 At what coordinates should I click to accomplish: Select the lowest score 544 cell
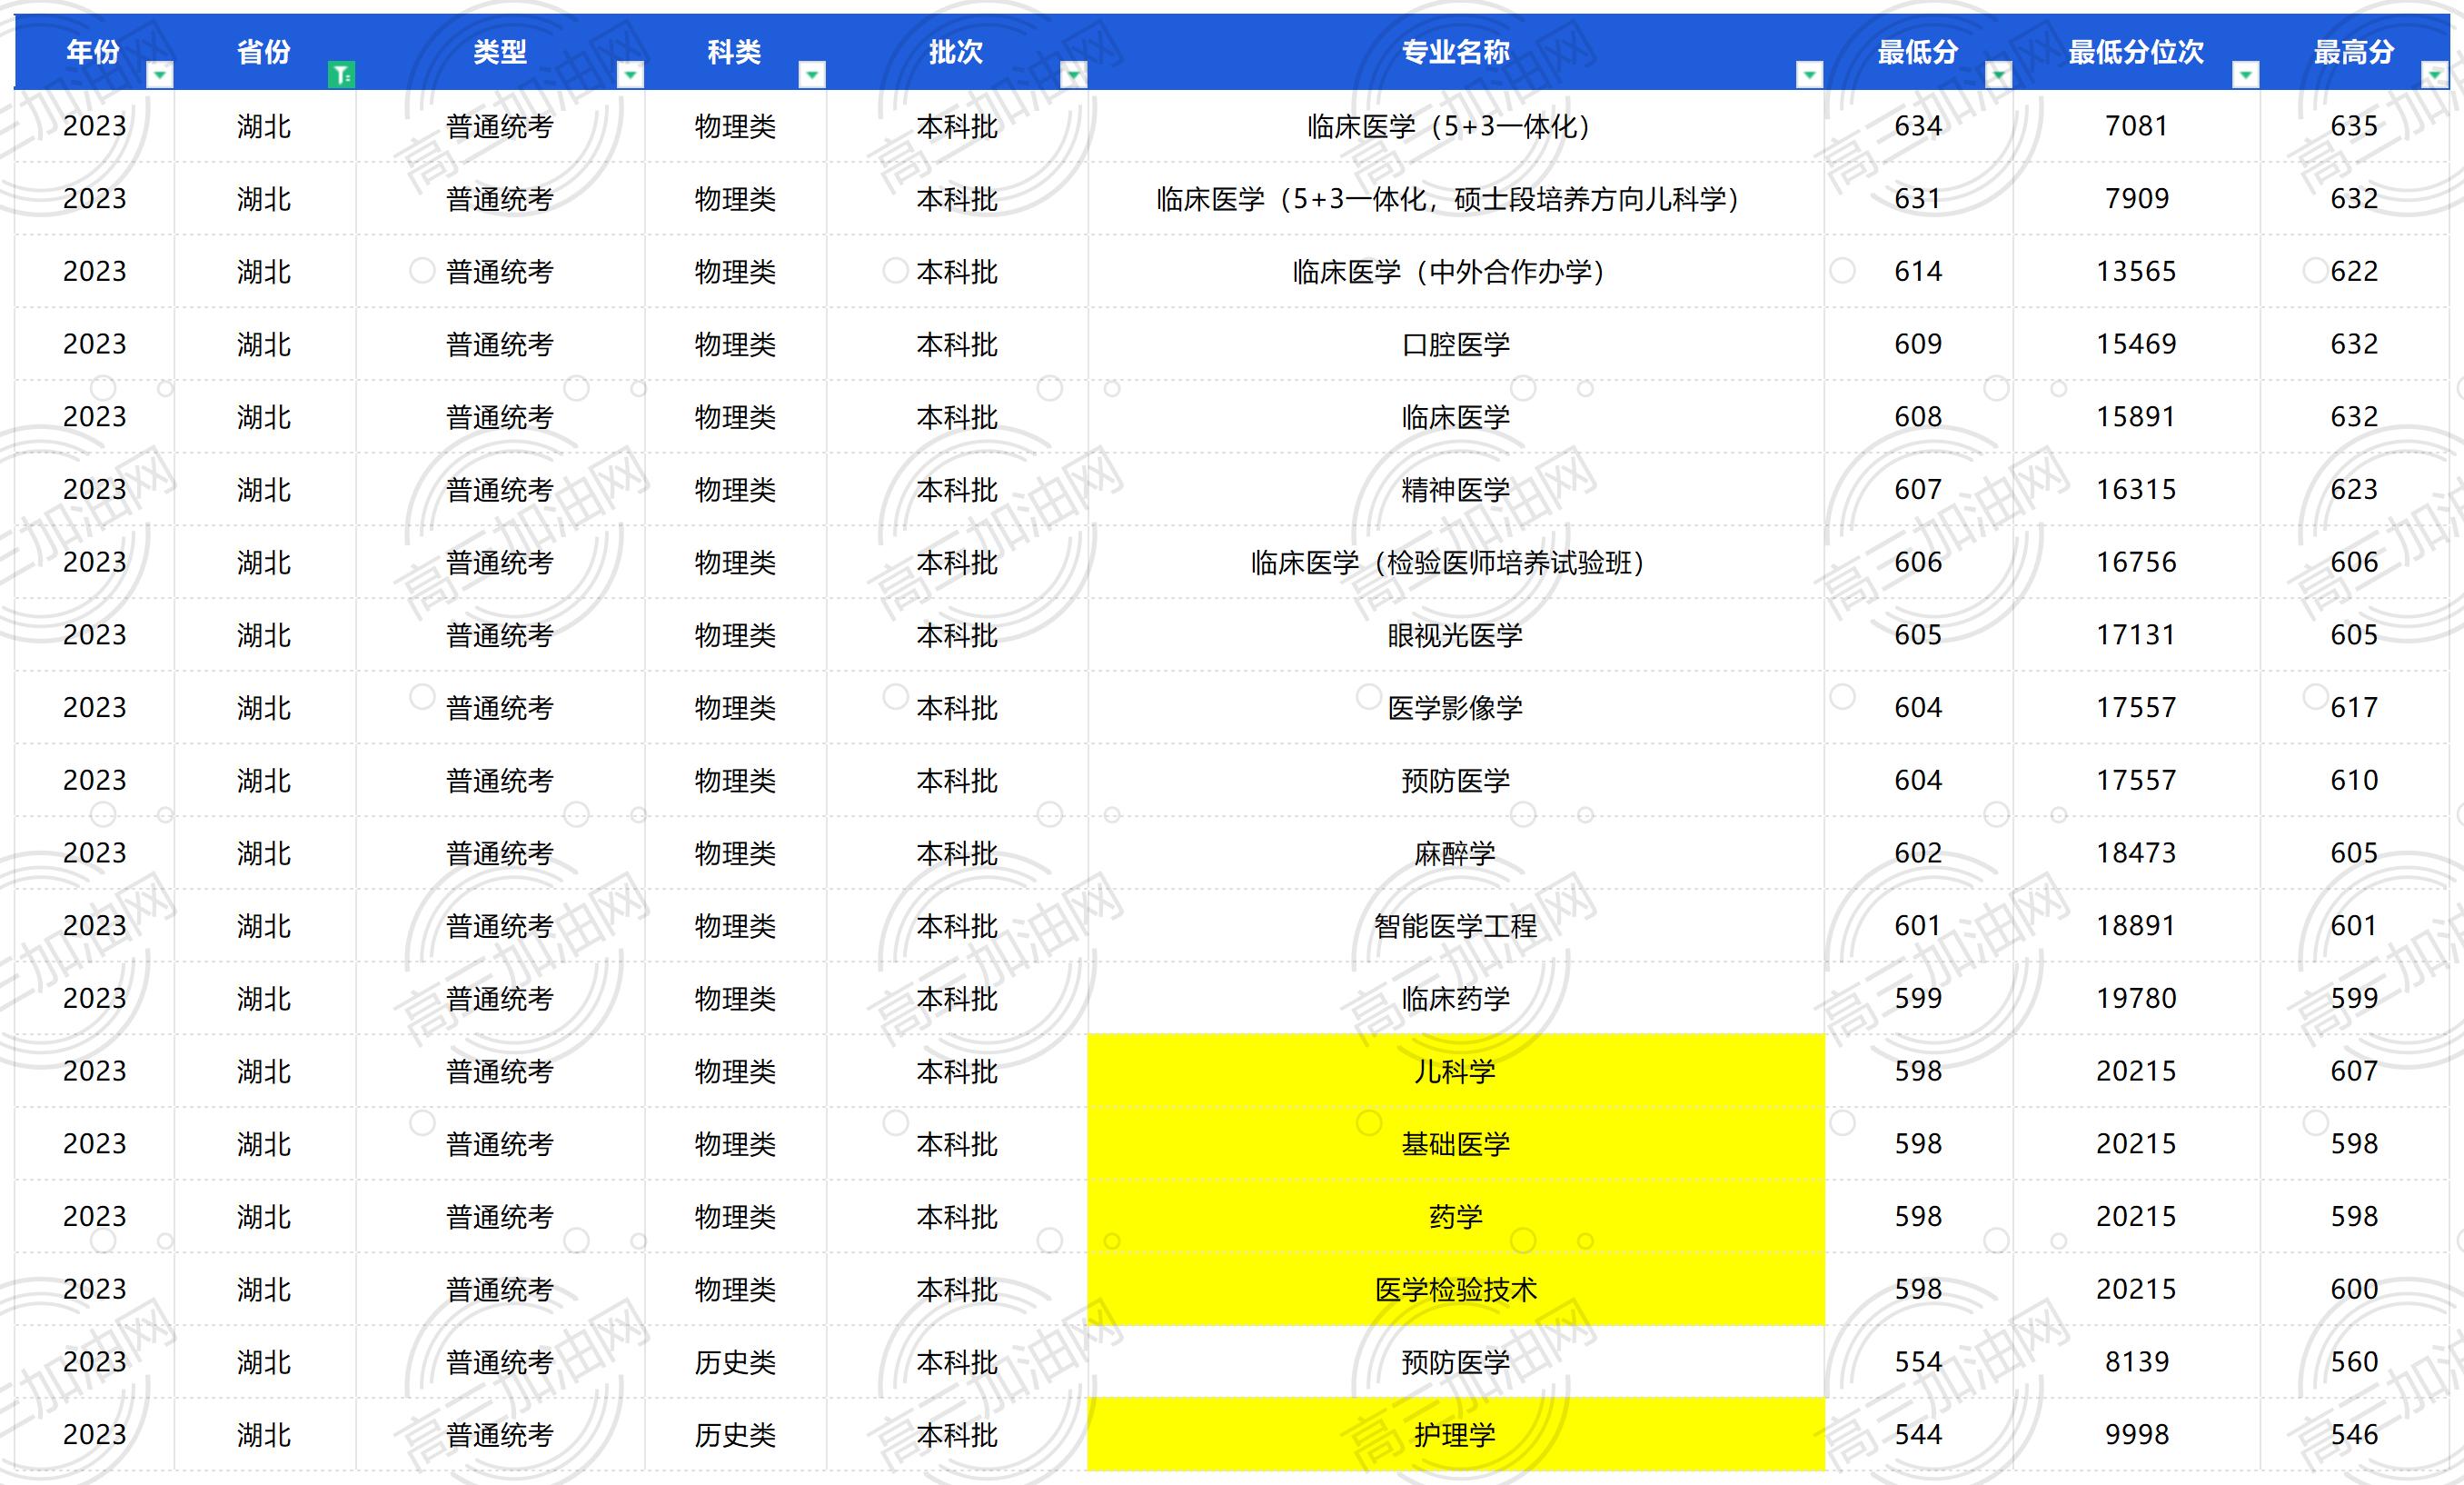point(1918,1435)
